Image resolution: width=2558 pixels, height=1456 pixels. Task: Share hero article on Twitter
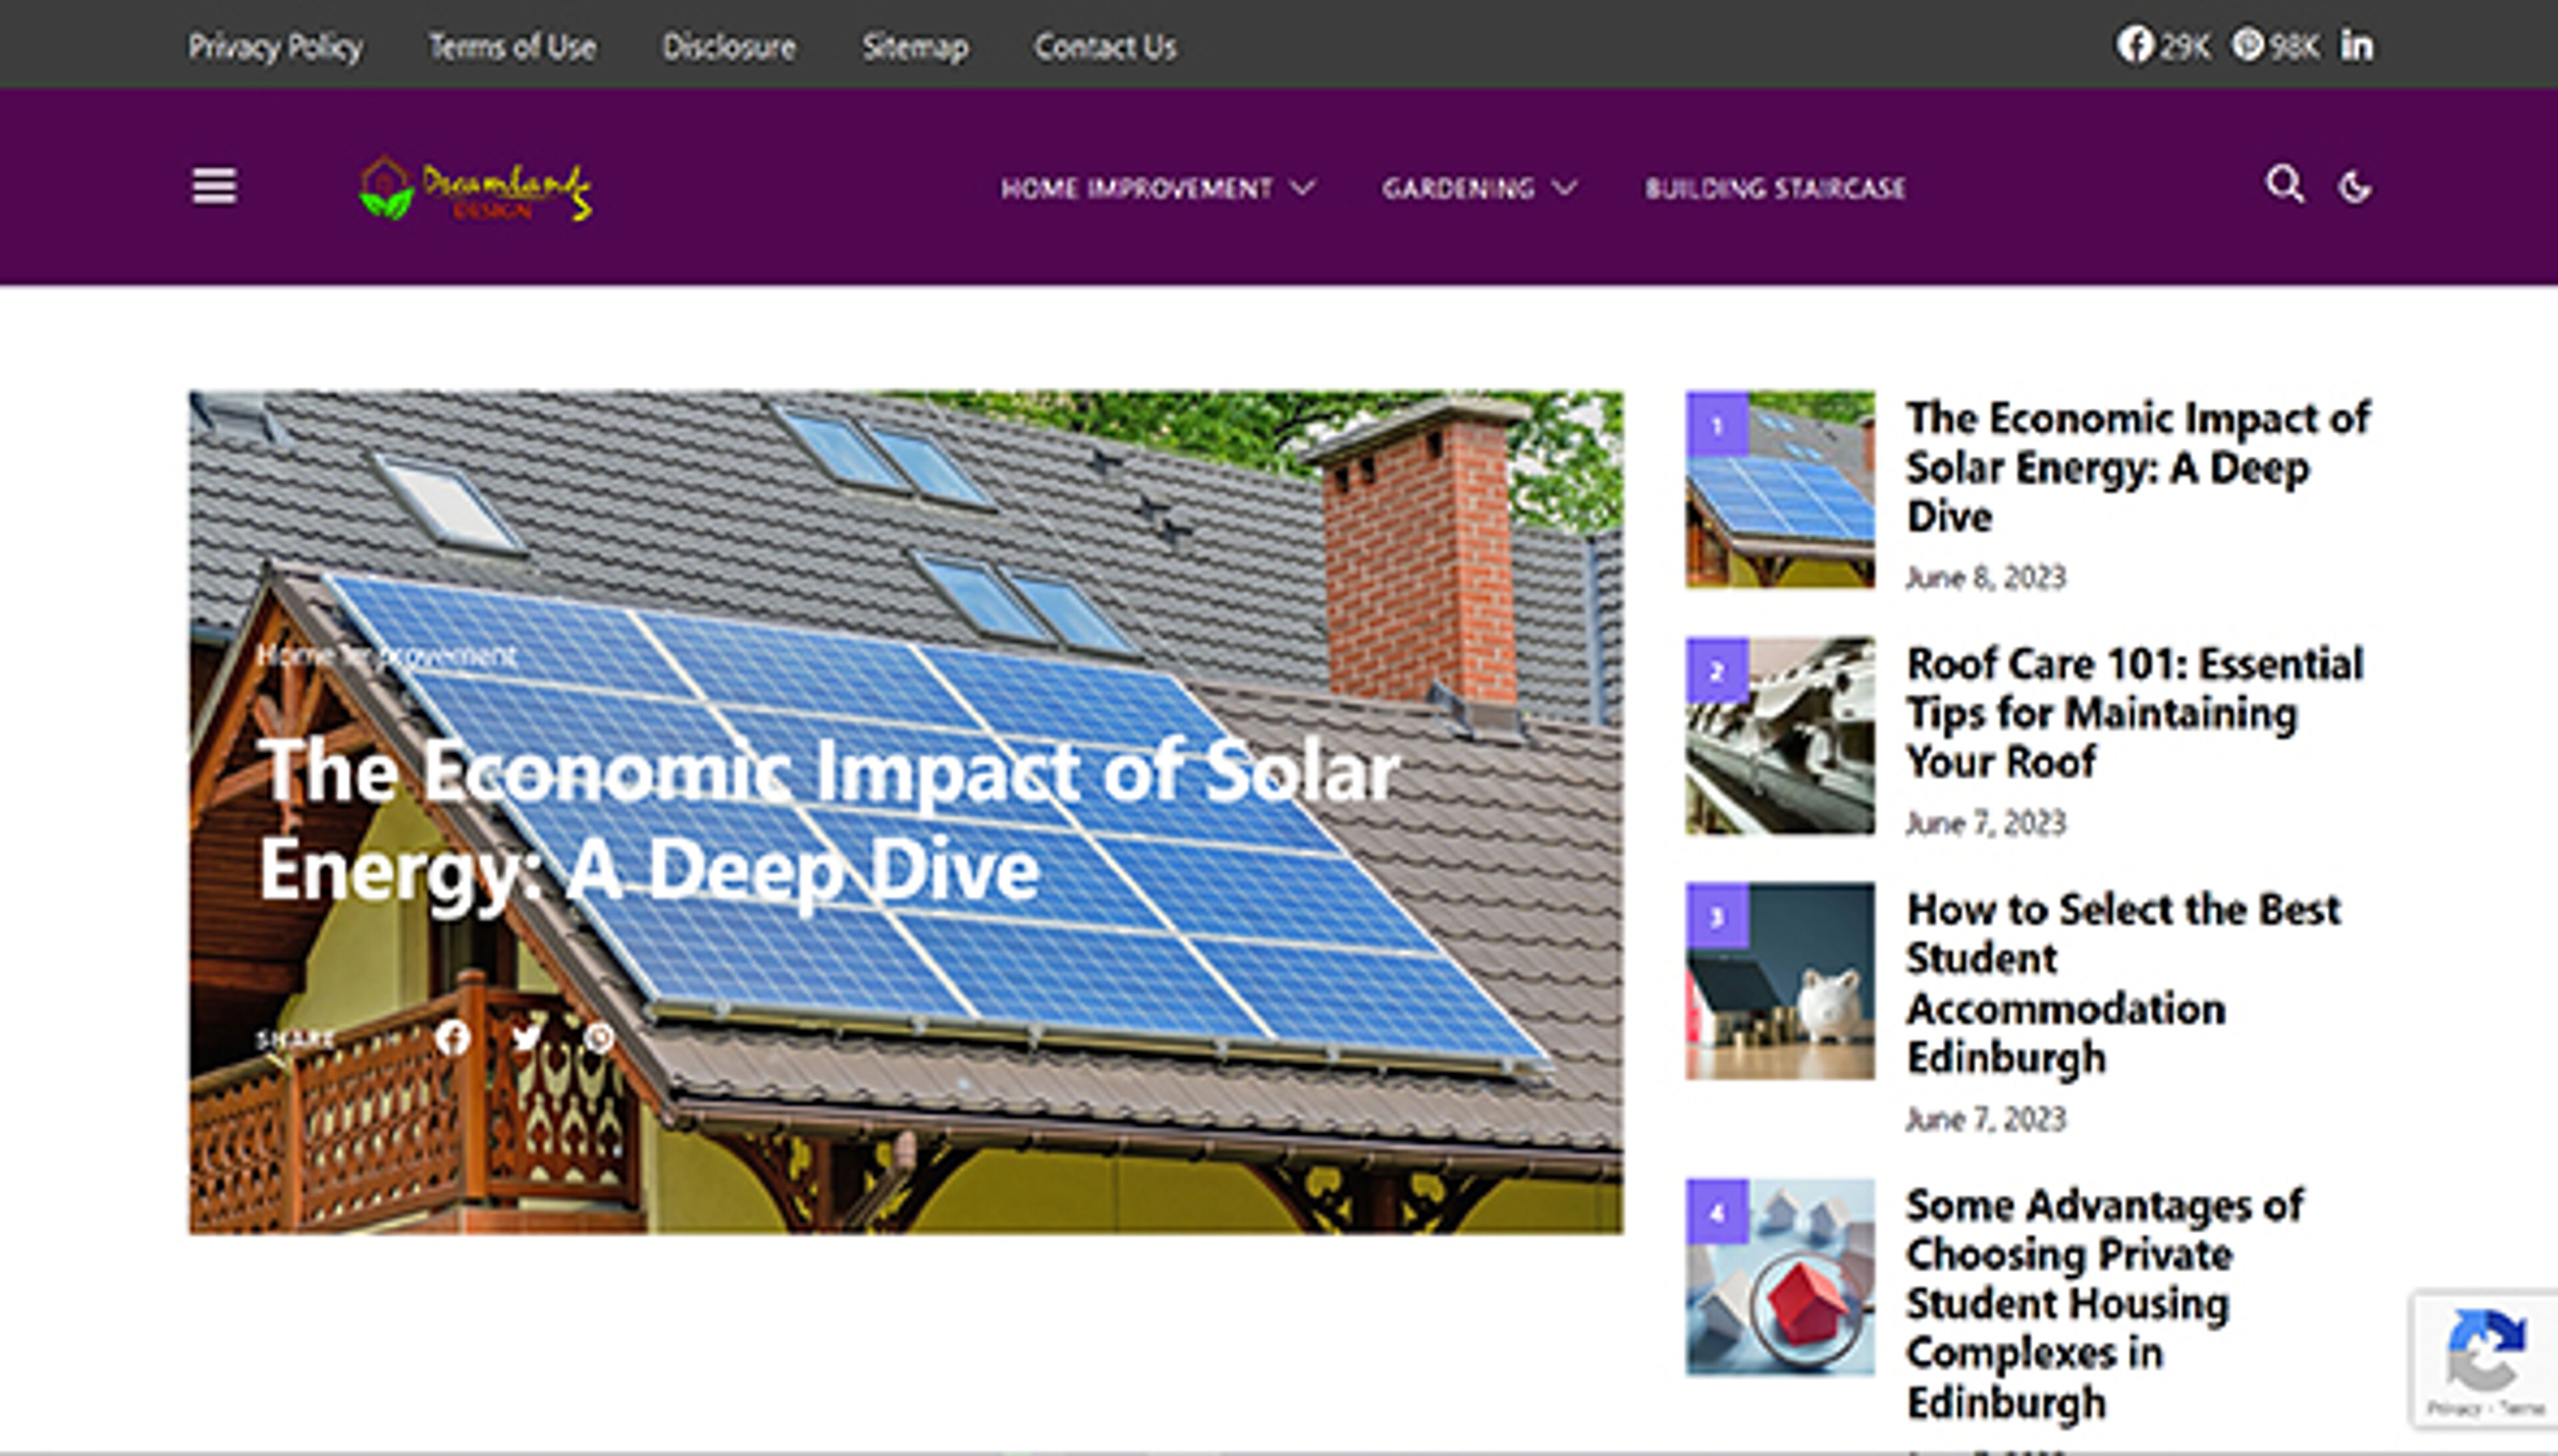point(526,1038)
